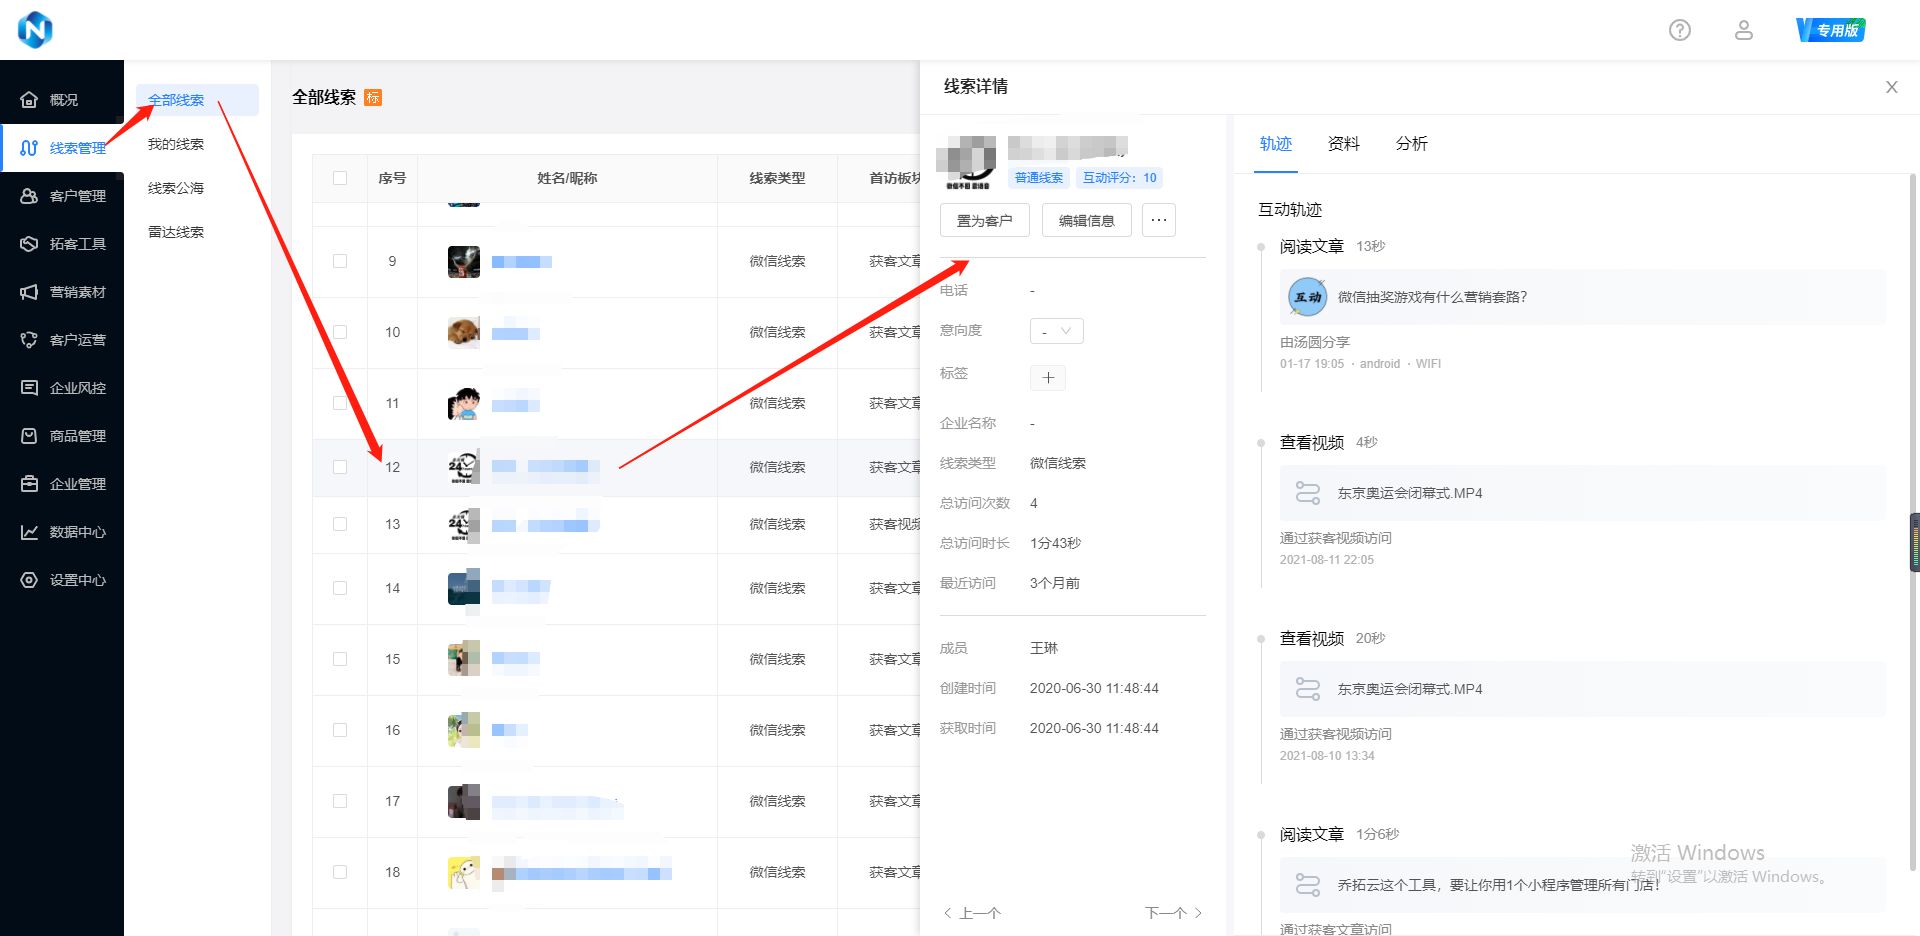Check the checkbox for row 15
Image resolution: width=1920 pixels, height=936 pixels.
point(340,659)
